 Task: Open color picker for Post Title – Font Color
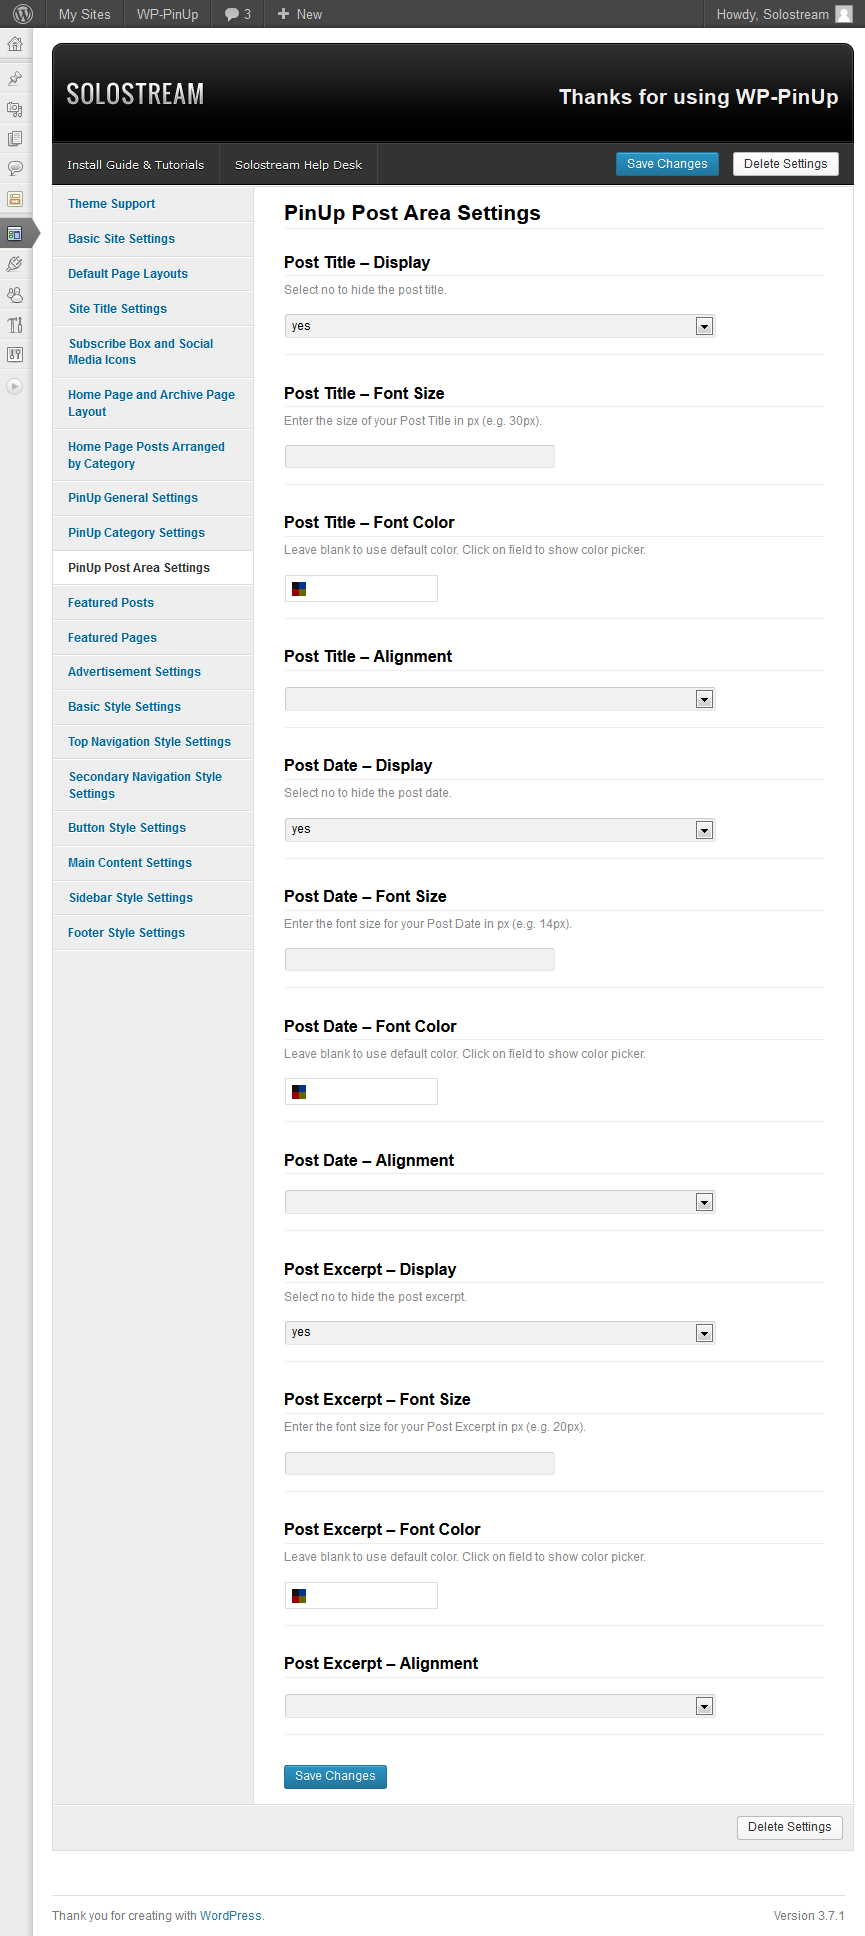click(361, 589)
